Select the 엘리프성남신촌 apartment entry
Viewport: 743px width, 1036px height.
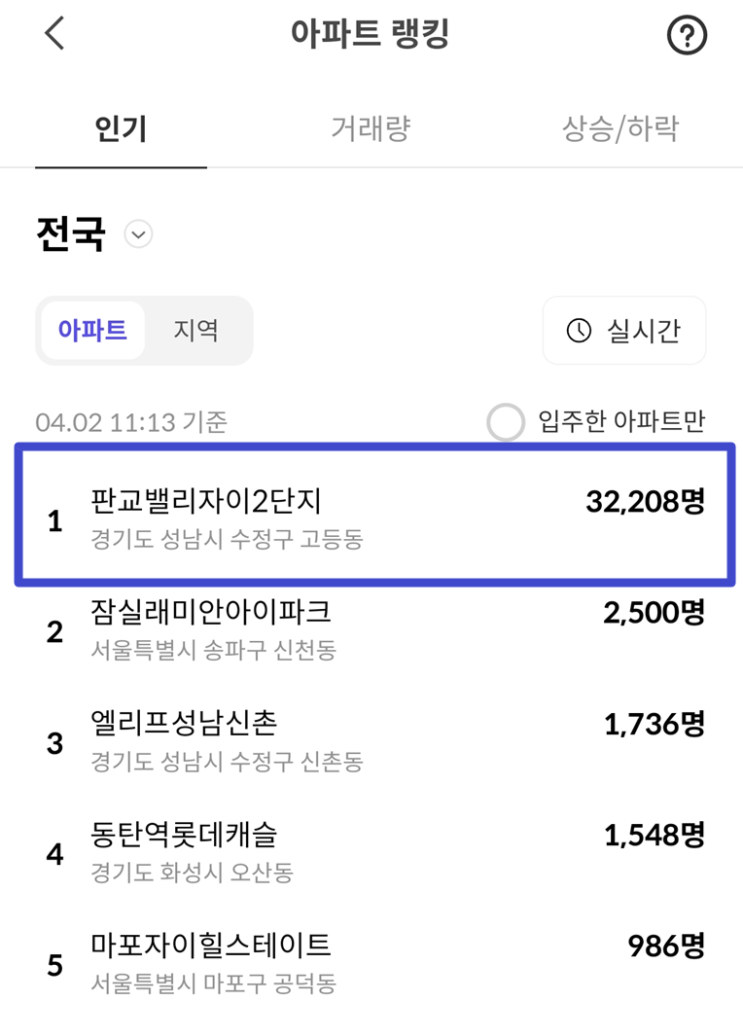click(183, 721)
